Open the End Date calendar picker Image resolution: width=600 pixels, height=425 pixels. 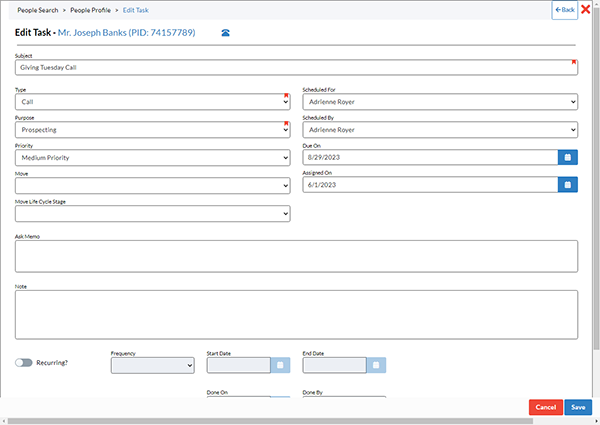[x=376, y=365]
